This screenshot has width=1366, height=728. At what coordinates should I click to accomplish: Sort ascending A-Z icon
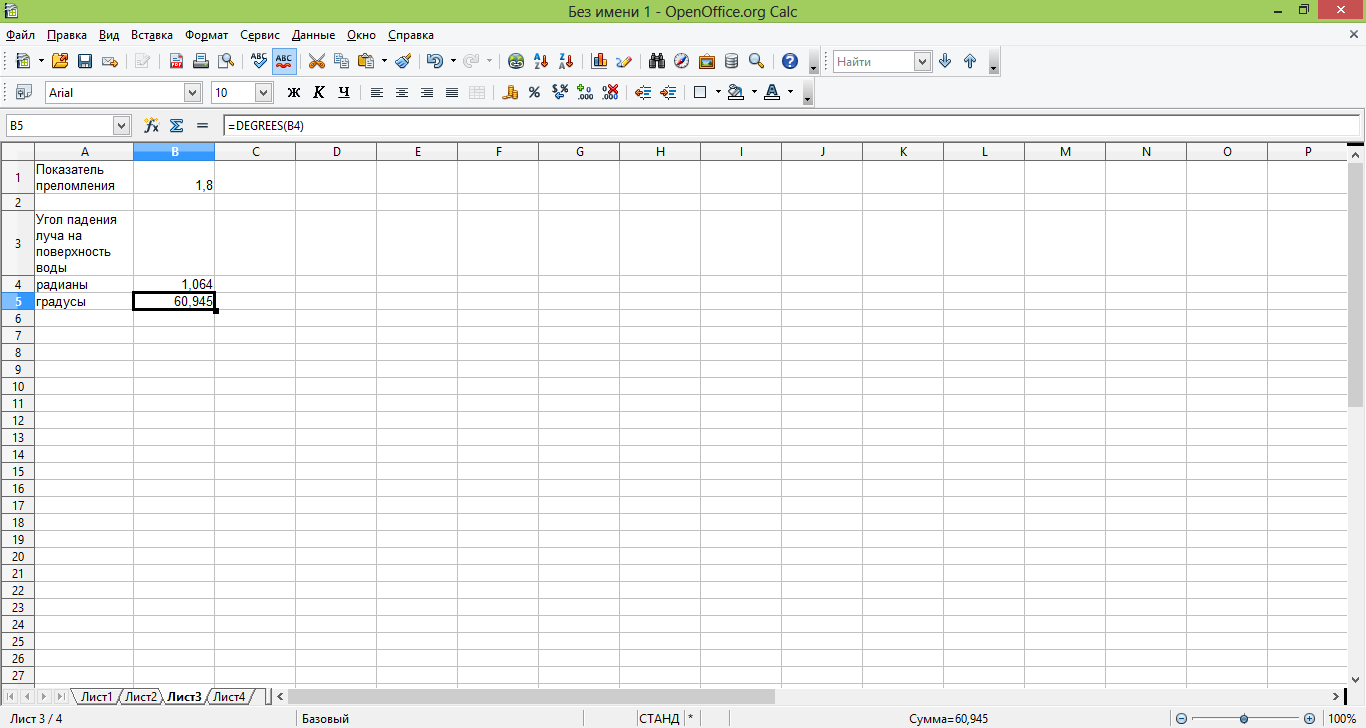(541, 61)
